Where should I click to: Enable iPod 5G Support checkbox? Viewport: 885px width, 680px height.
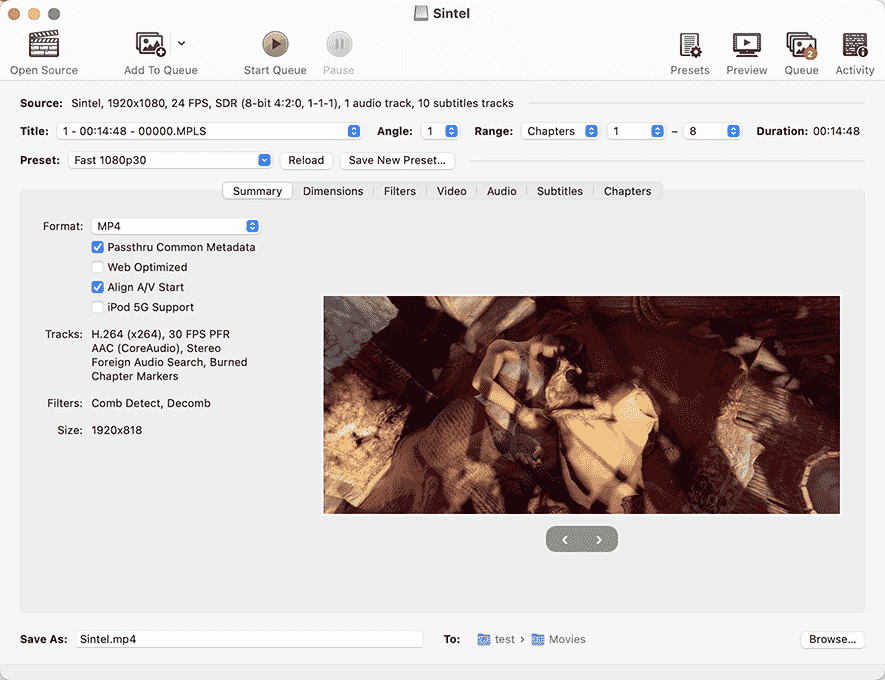pyautogui.click(x=98, y=307)
